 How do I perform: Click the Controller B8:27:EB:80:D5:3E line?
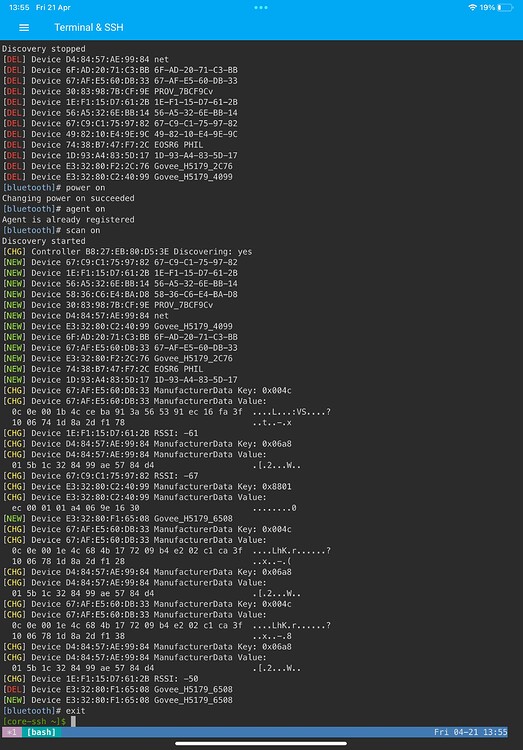[127, 252]
